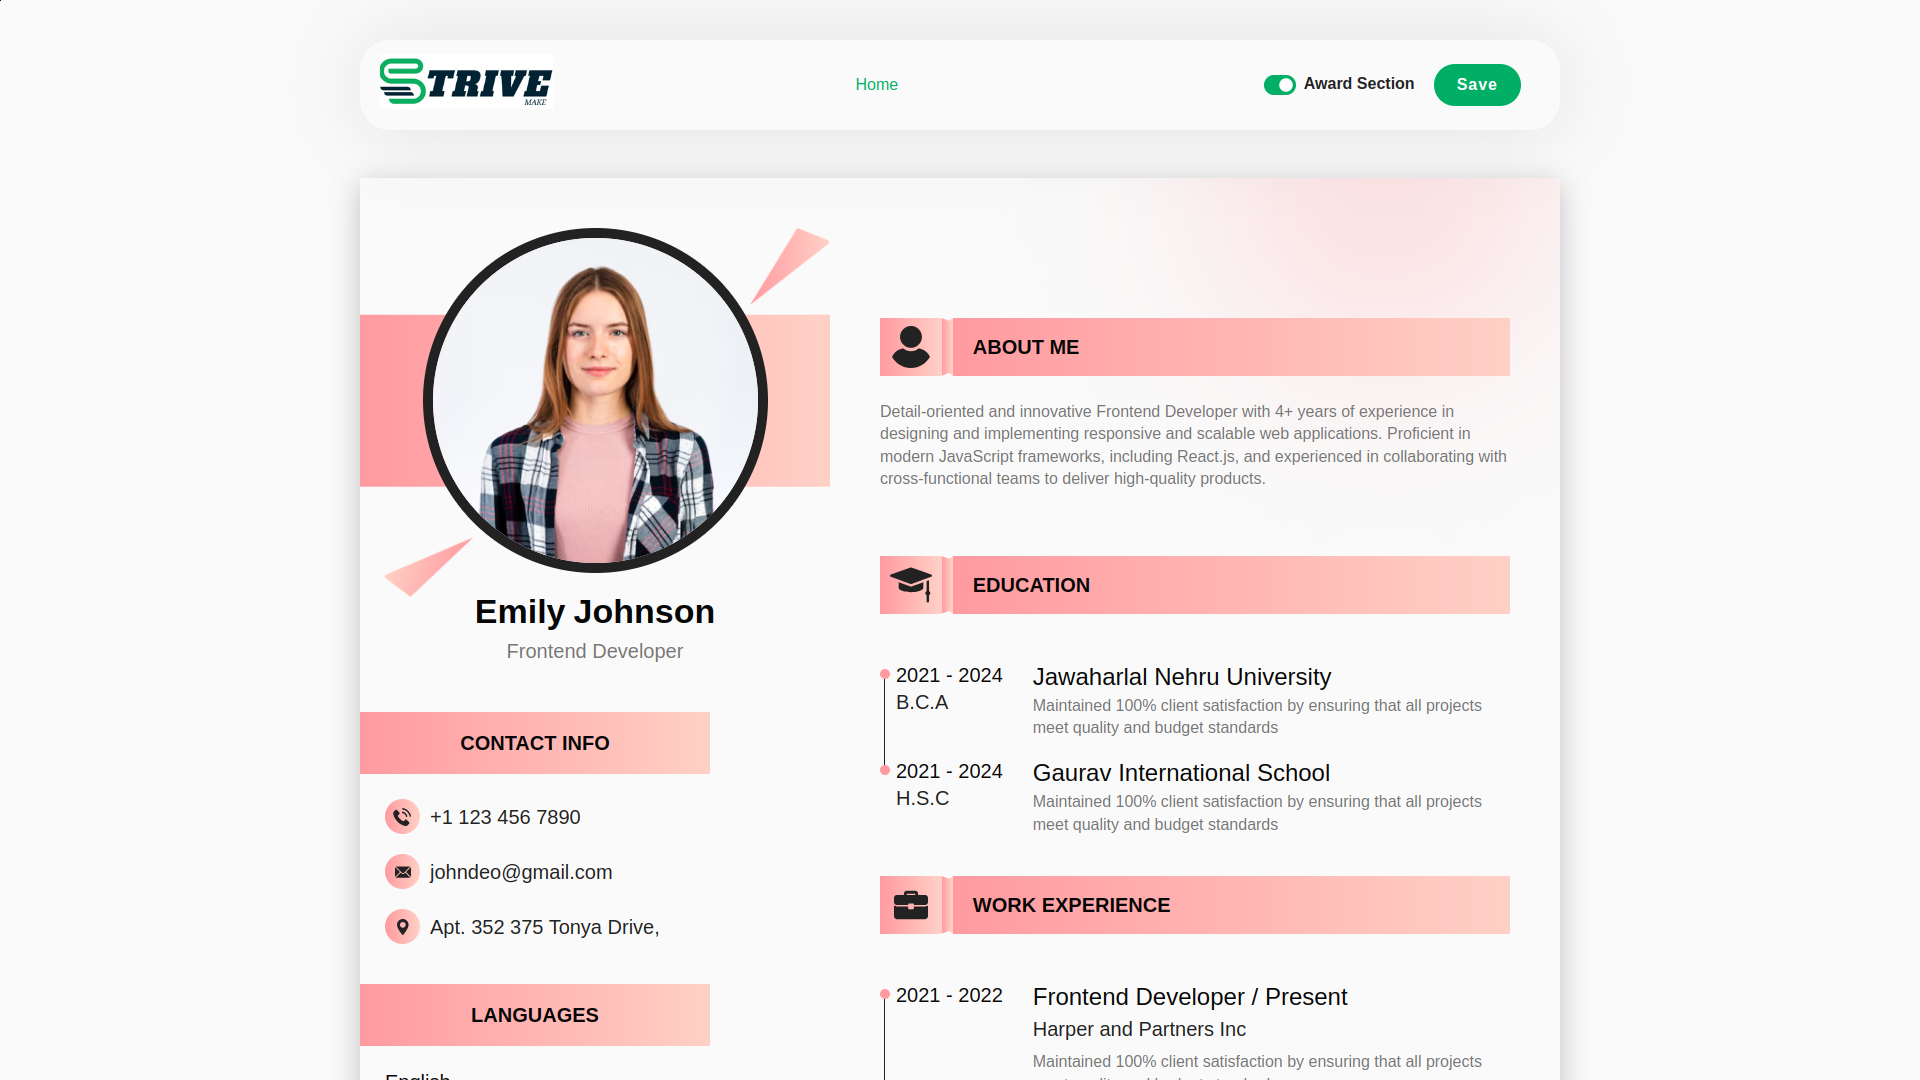Viewport: 1920px width, 1080px height.
Task: Click the Work Experience briefcase icon
Action: pos(910,905)
